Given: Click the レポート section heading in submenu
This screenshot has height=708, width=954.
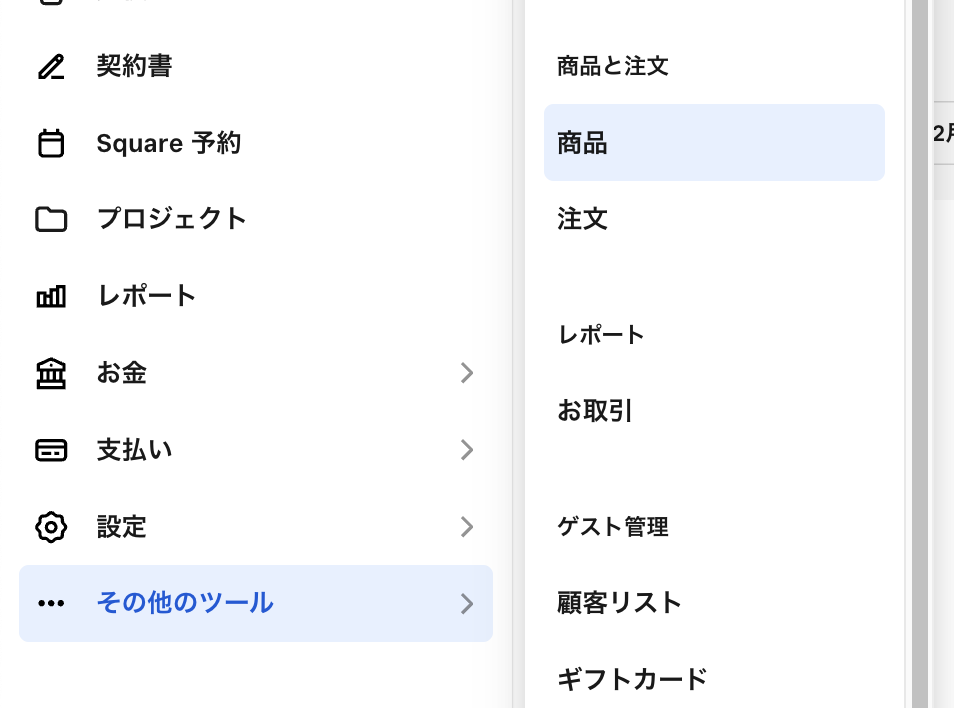Looking at the screenshot, I should (601, 335).
